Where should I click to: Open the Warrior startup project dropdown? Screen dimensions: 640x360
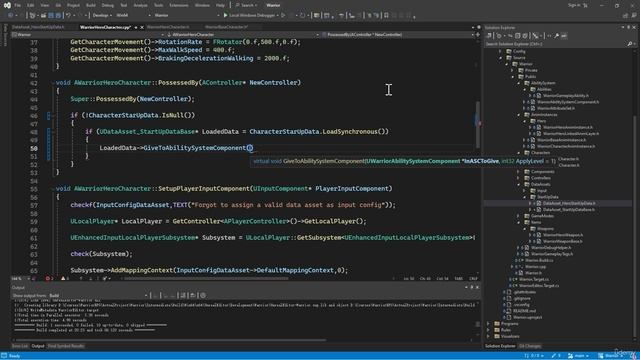pyautogui.click(x=187, y=16)
